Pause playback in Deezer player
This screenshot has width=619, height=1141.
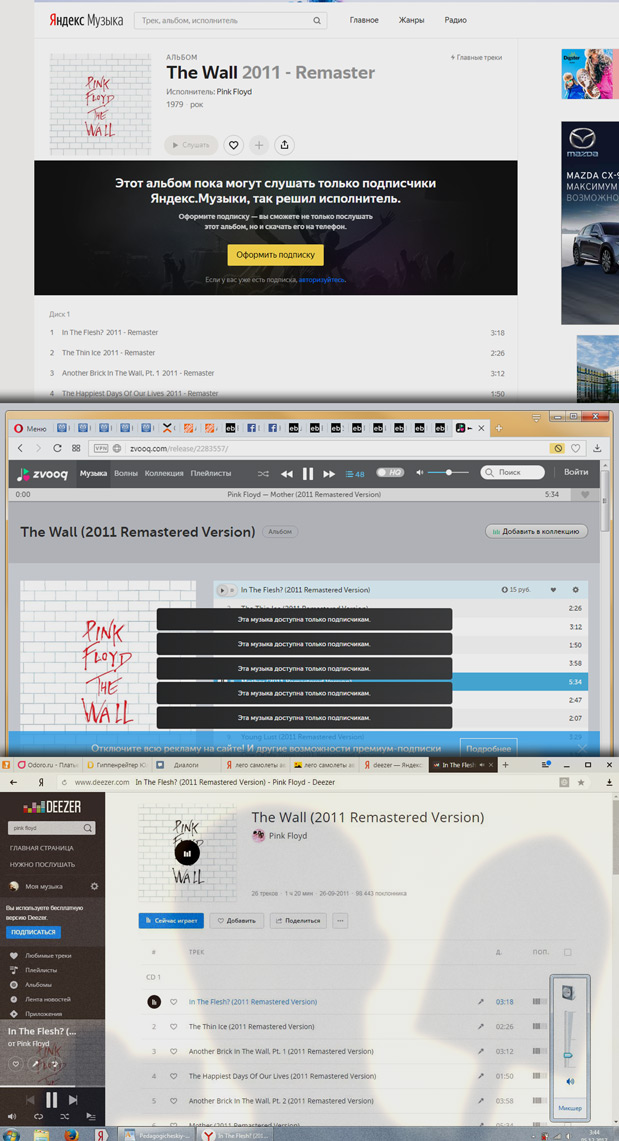tap(51, 1100)
